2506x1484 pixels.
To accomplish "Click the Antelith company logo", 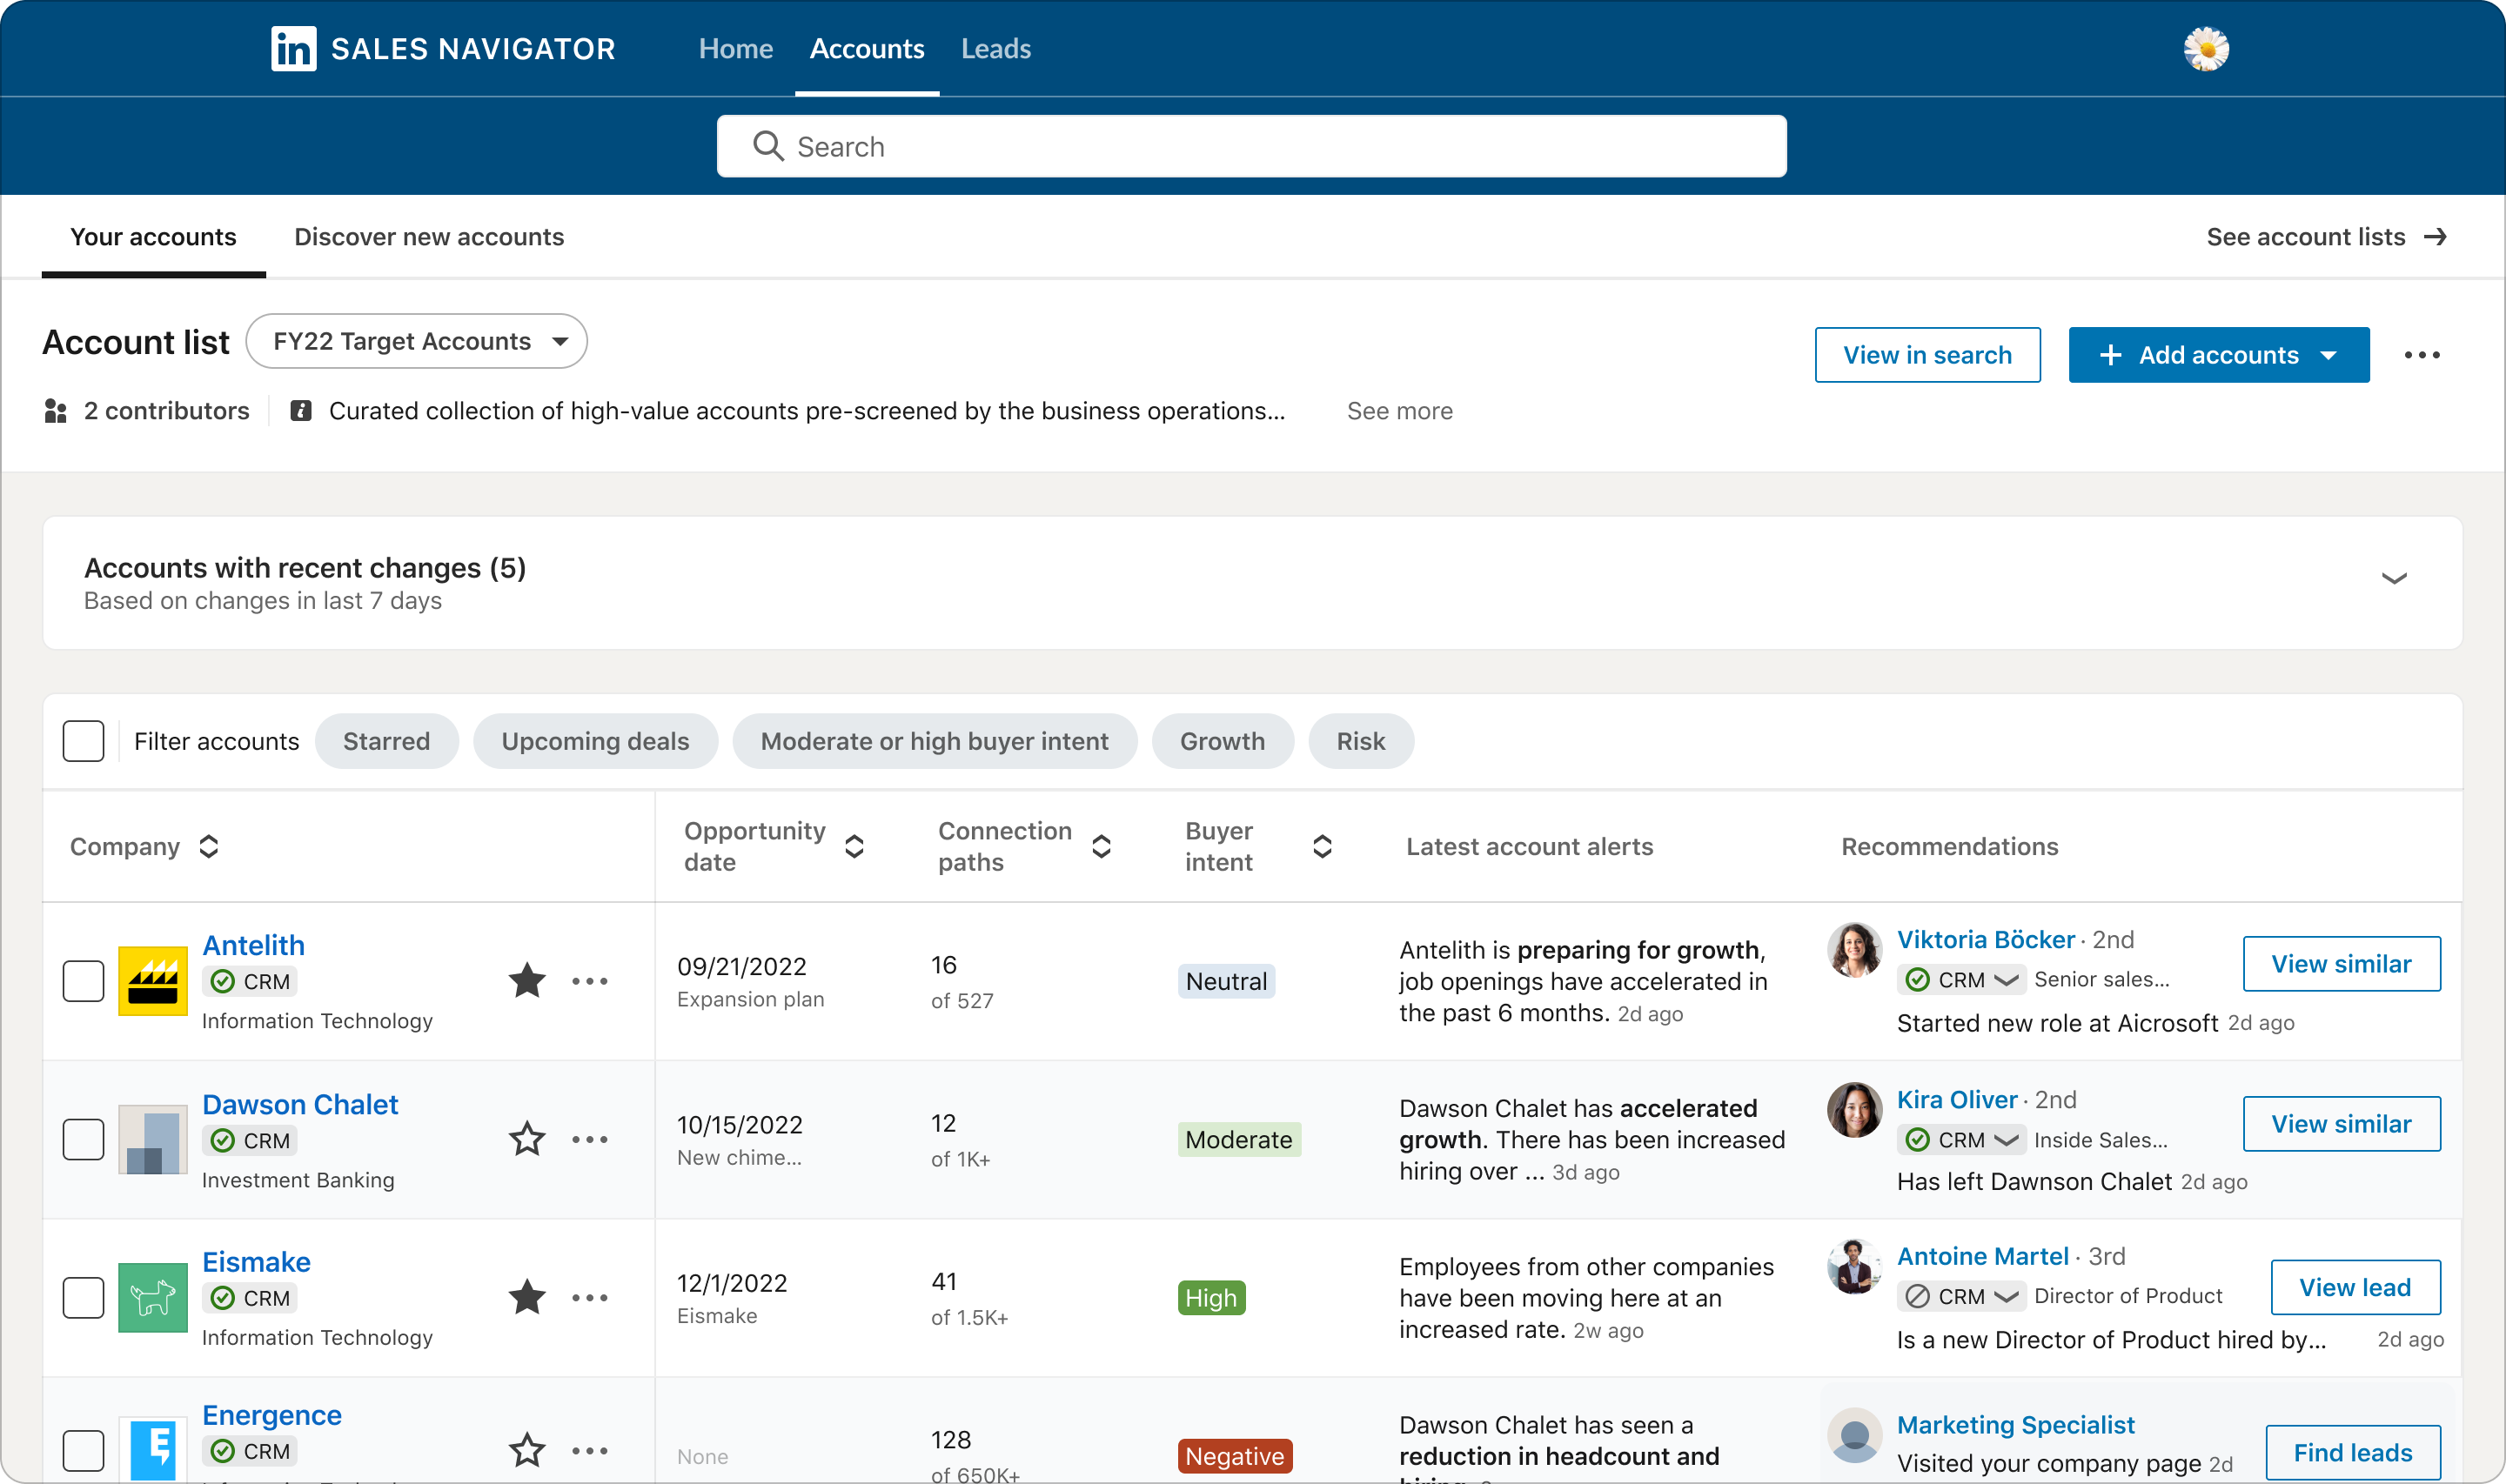I will pos(153,981).
